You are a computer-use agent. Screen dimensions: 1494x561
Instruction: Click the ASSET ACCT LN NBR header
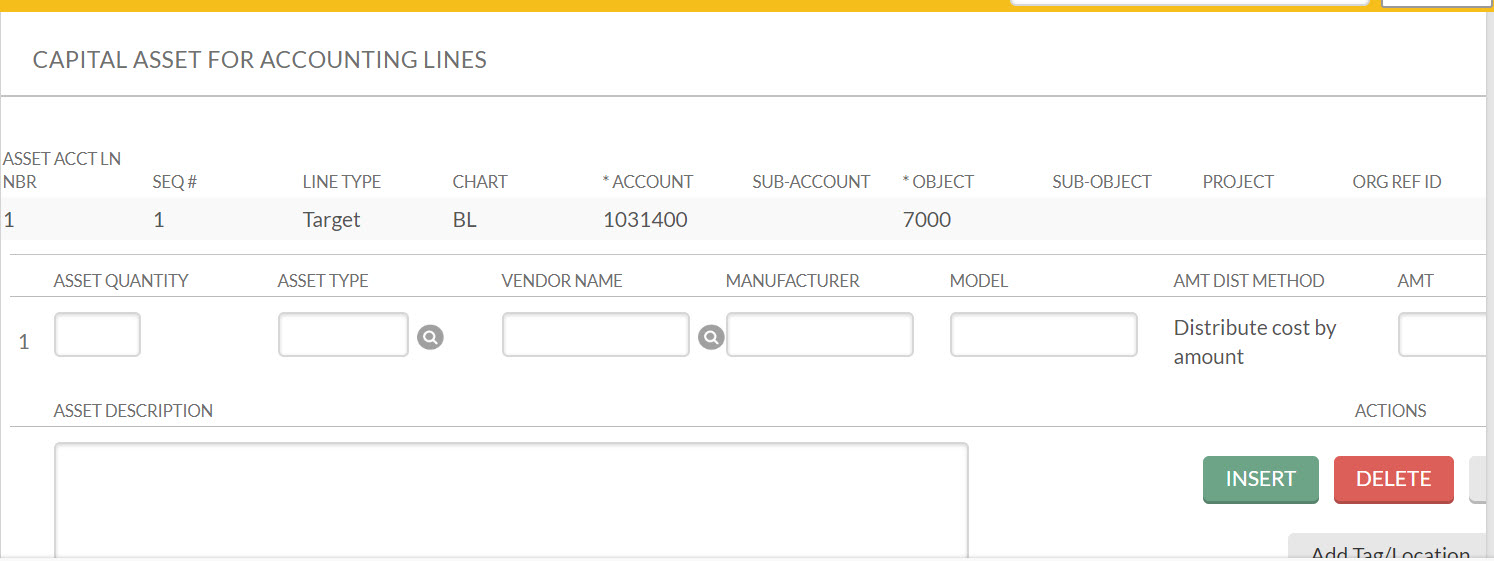(x=62, y=170)
